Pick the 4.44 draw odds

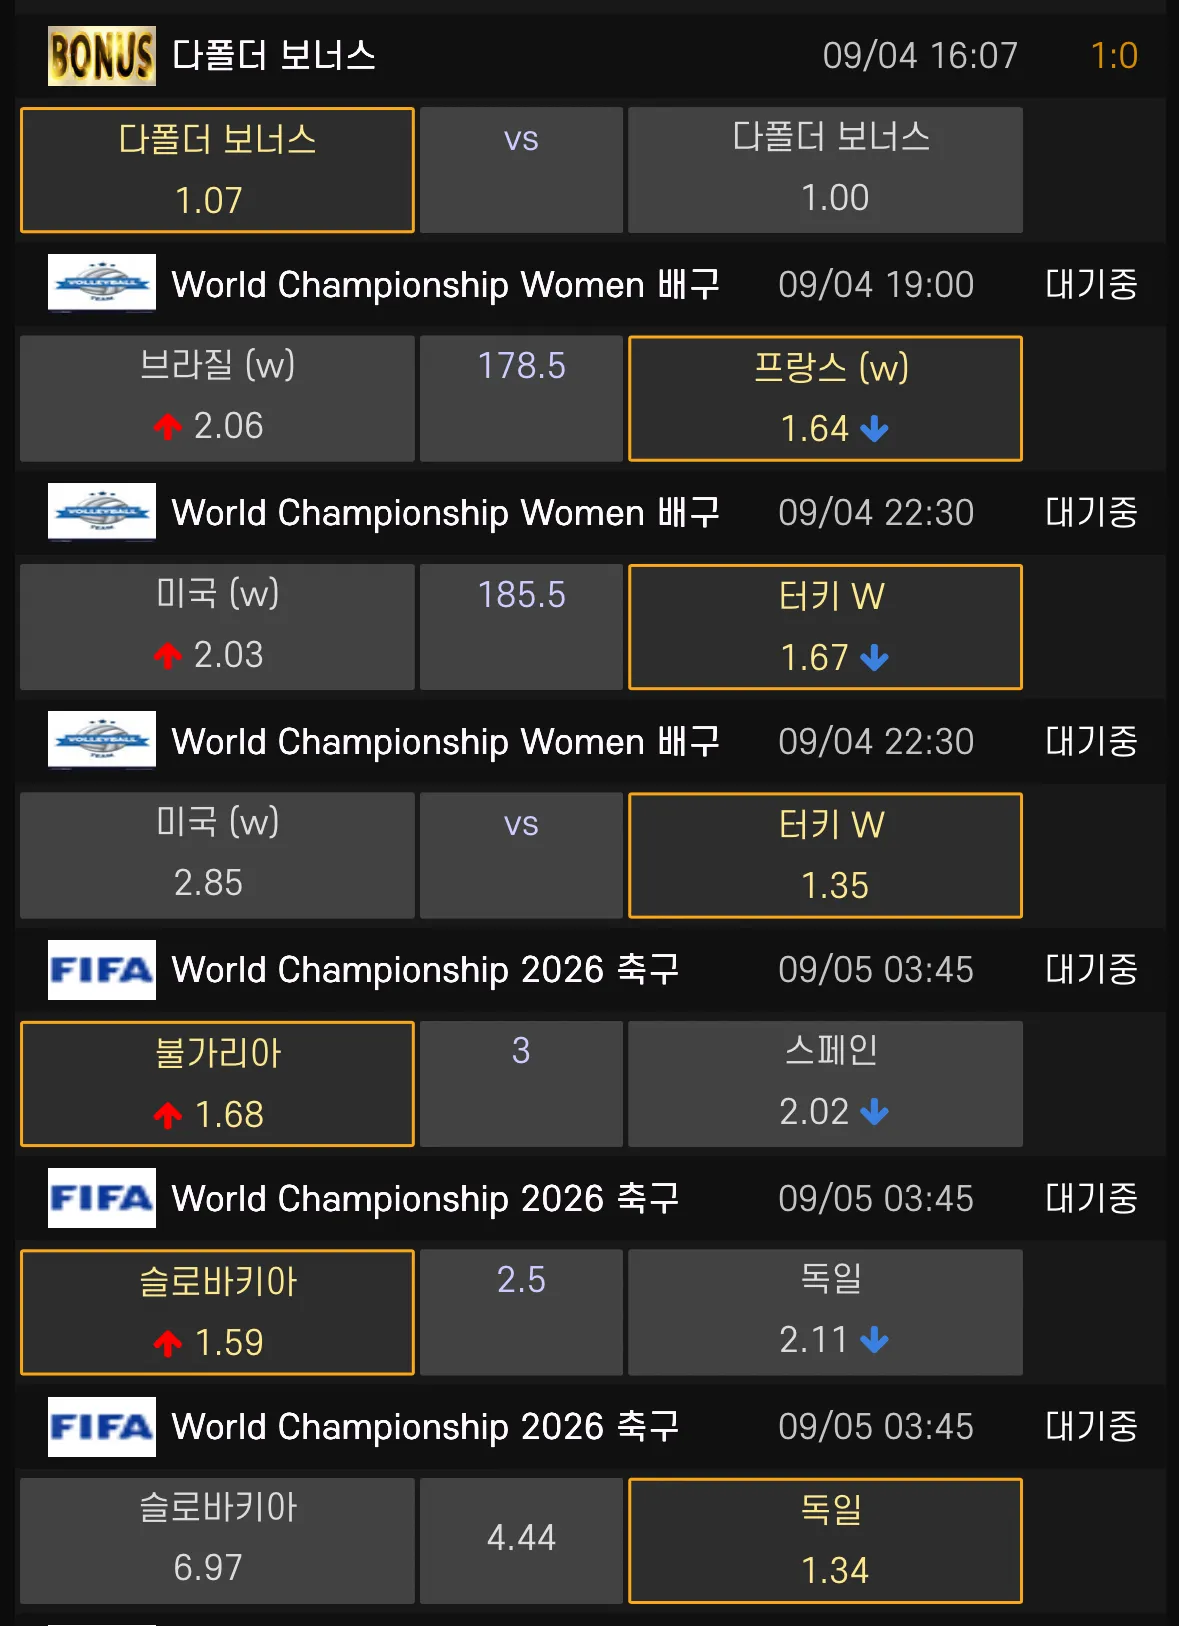[521, 1540]
